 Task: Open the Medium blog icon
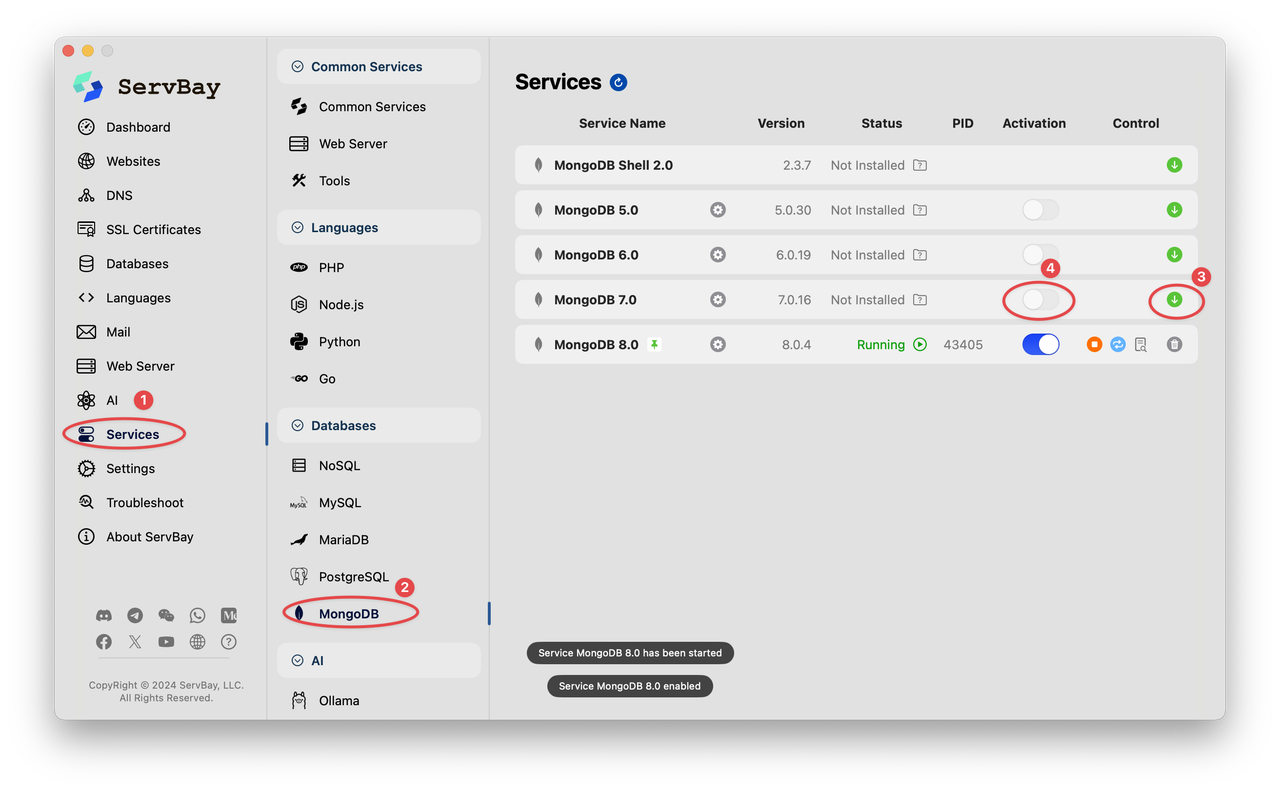229,615
